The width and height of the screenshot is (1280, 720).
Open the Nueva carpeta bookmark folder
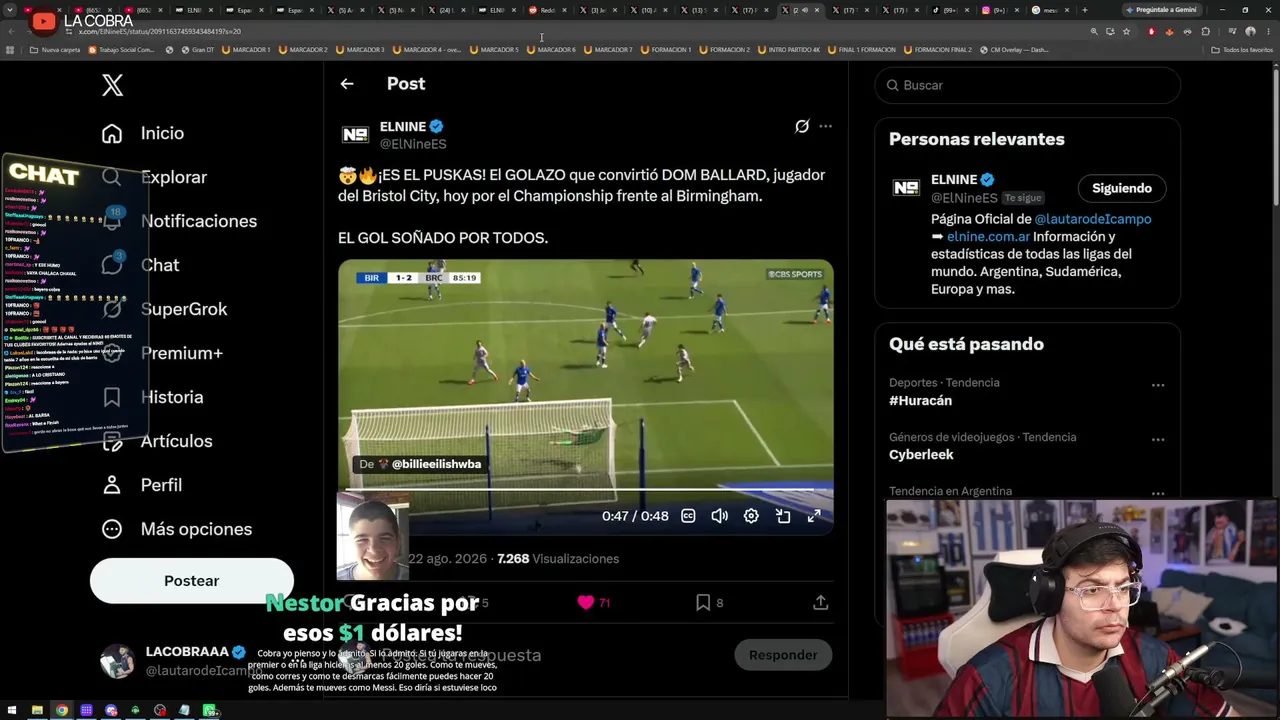[x=55, y=50]
